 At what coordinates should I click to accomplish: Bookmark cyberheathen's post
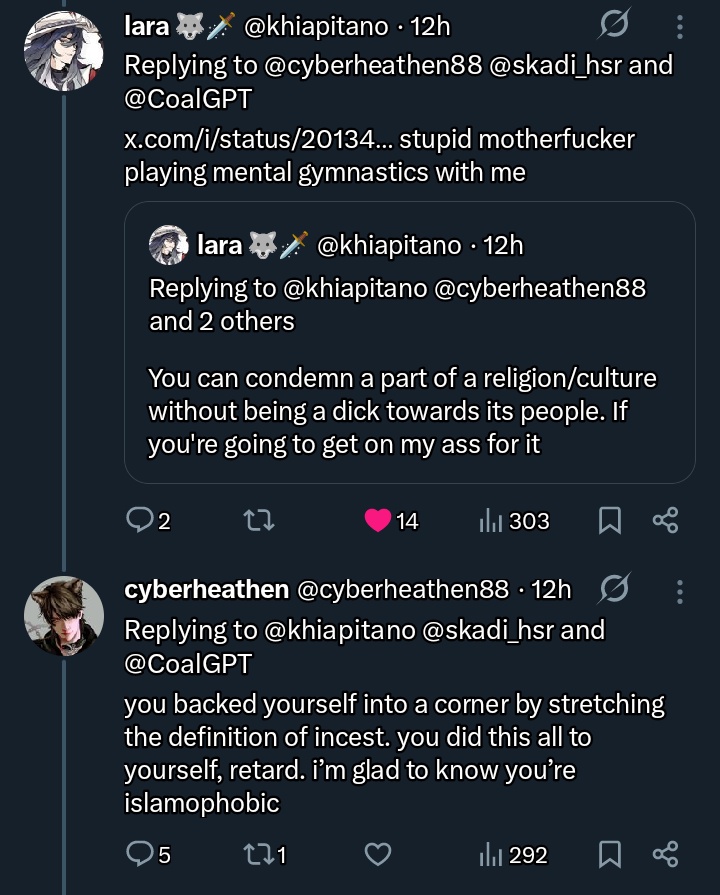pyautogui.click(x=609, y=855)
